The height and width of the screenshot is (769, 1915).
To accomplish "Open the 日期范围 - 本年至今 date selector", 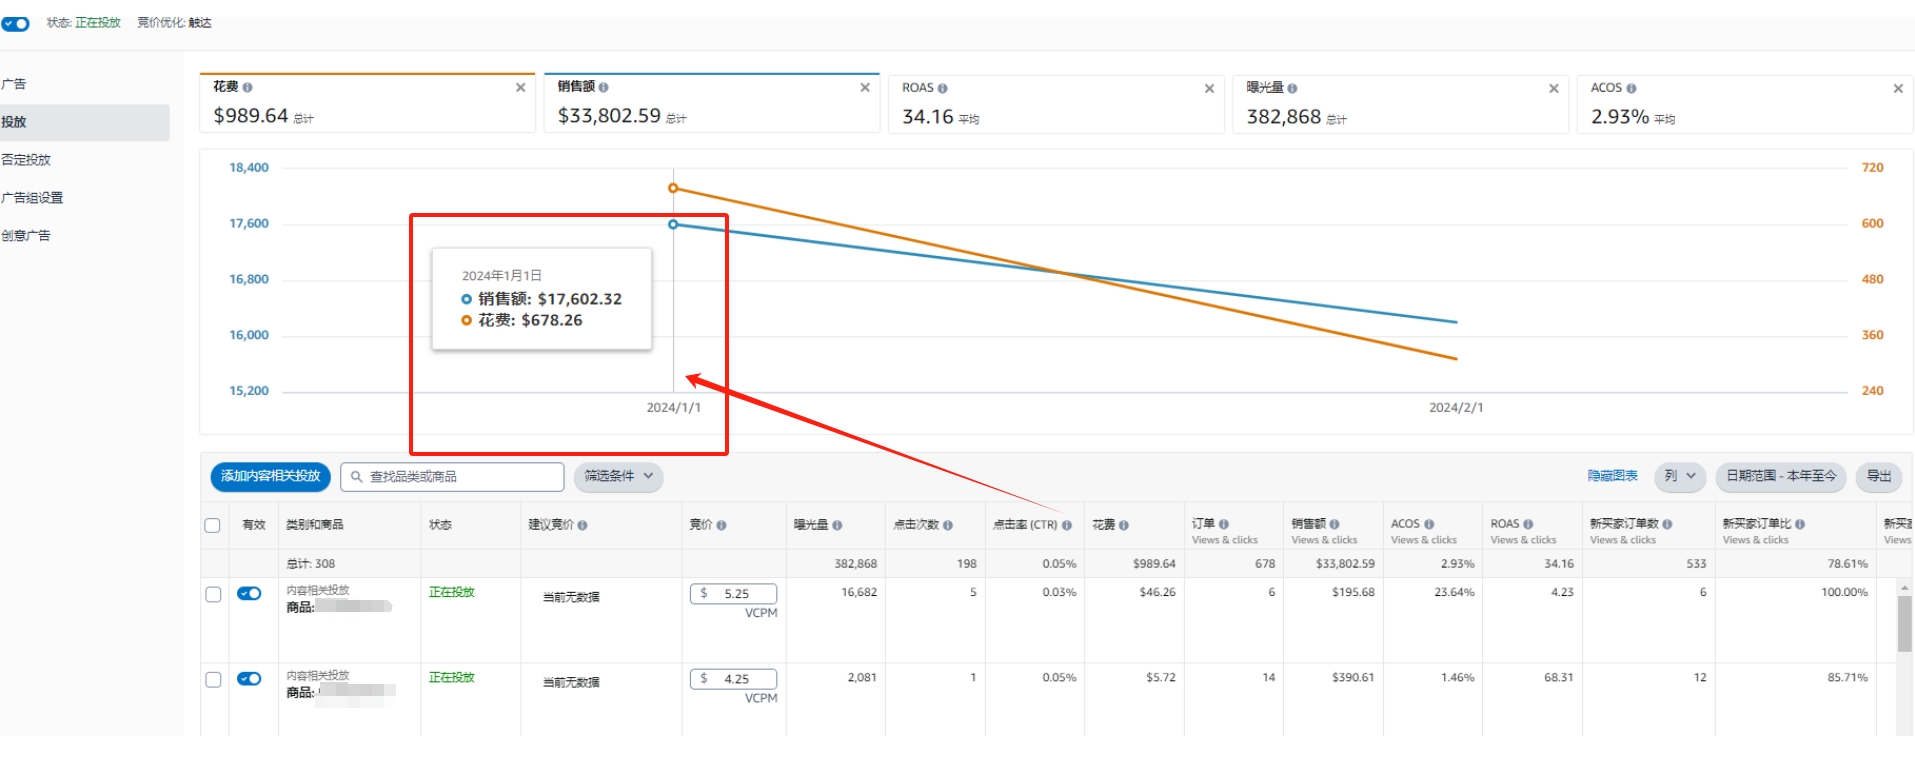I will (x=1781, y=477).
